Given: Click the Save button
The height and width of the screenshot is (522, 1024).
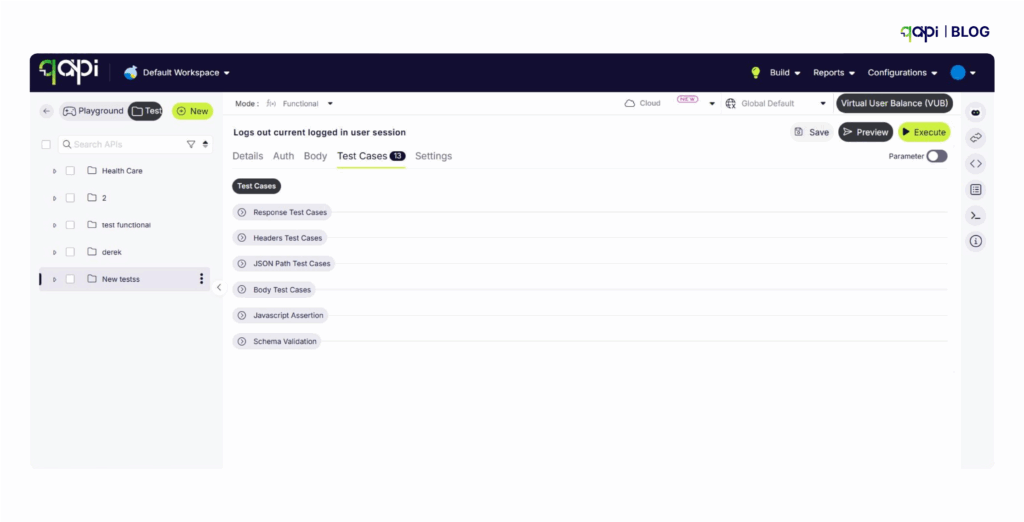Looking at the screenshot, I should [811, 132].
